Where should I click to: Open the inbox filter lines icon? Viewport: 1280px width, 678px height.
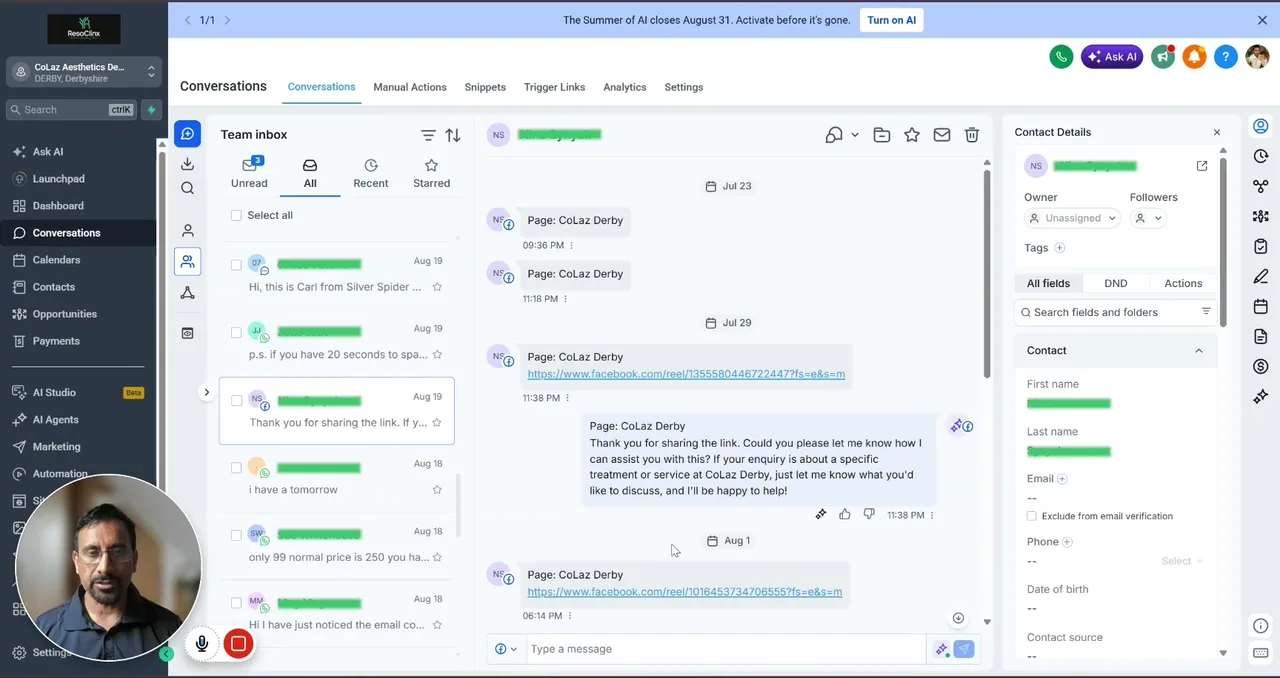(x=428, y=135)
